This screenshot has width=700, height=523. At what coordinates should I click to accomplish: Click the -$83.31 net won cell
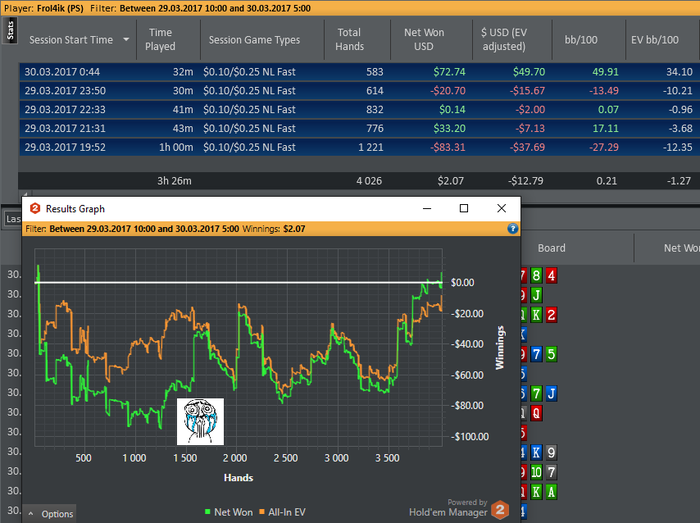coord(448,147)
